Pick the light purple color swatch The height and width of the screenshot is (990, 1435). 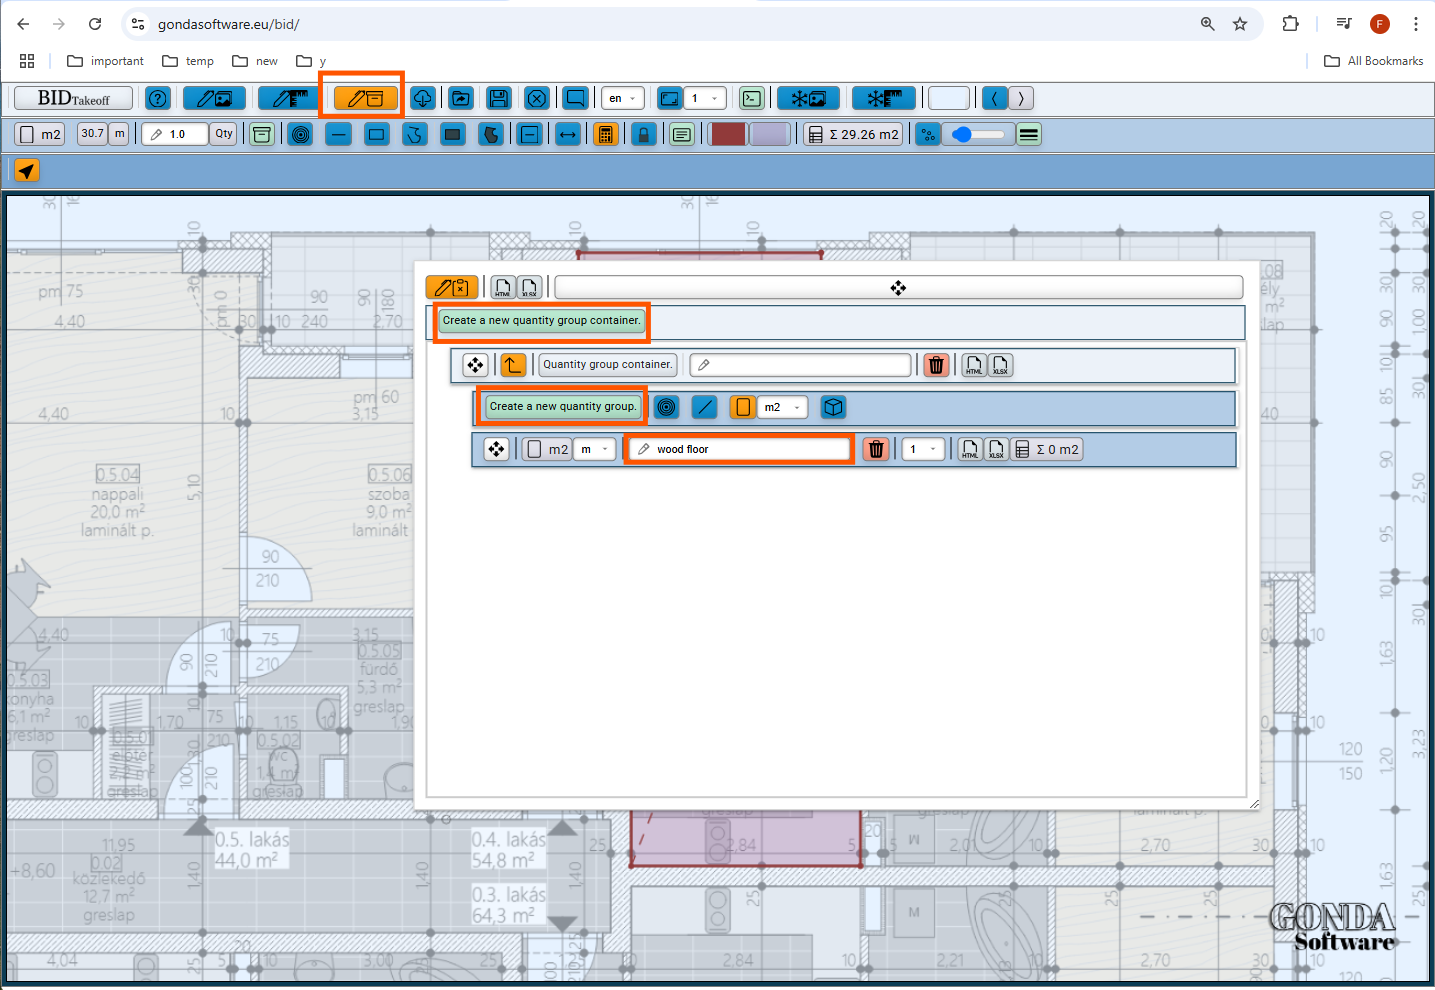[x=770, y=134]
